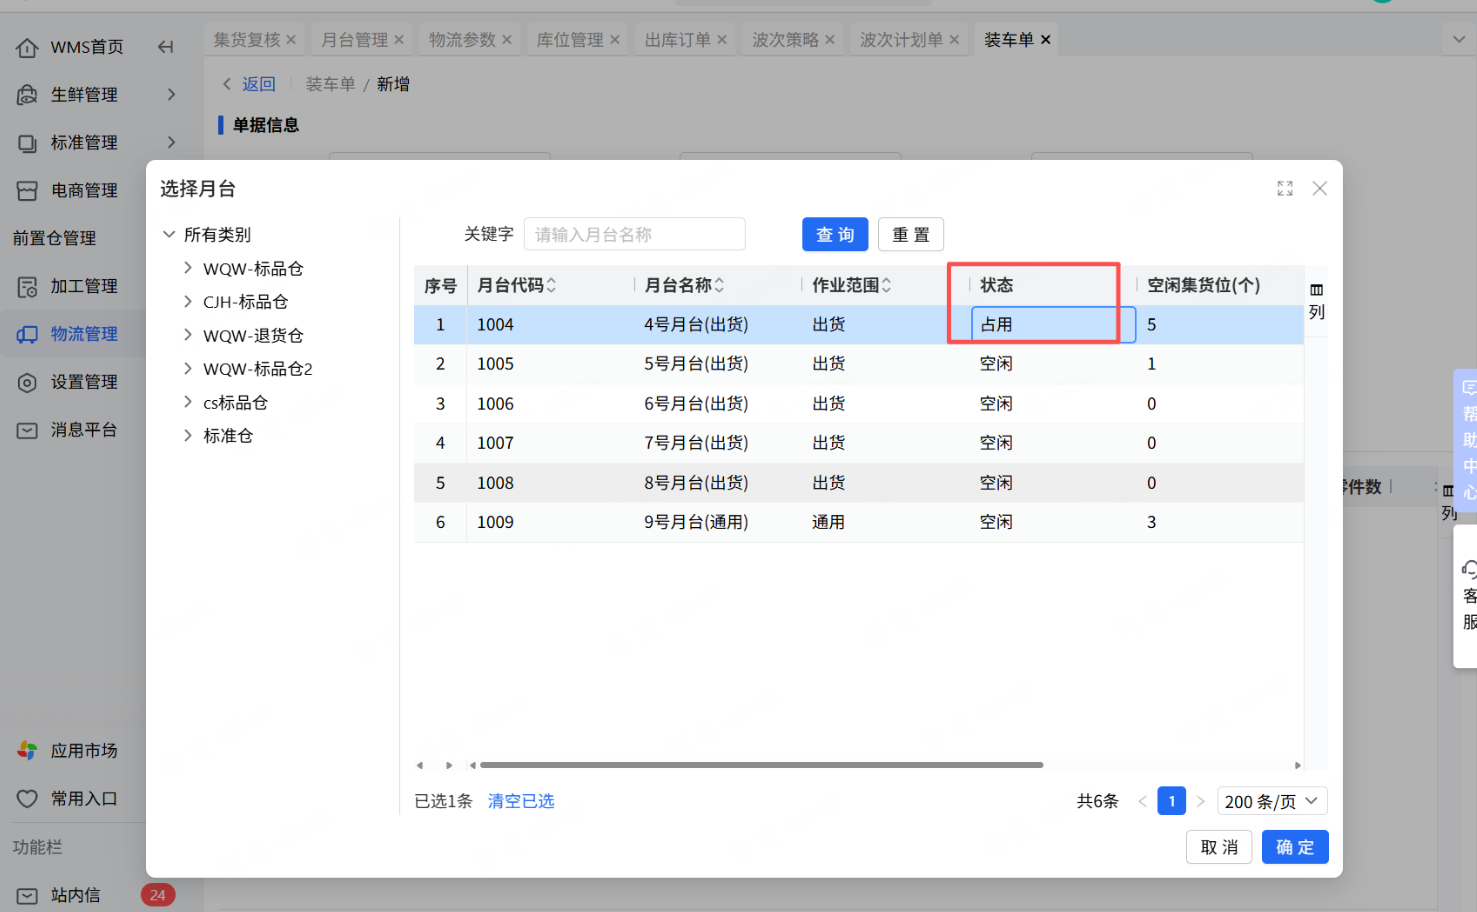
Task: Open 物流管理 in the sidebar
Action: [x=84, y=334]
